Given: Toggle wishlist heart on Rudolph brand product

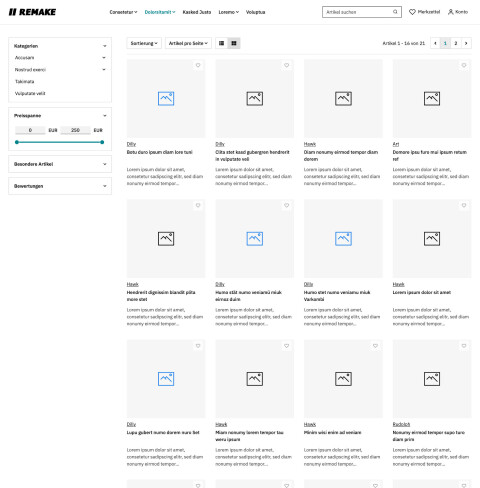Looking at the screenshot, I should pyautogui.click(x=464, y=346).
